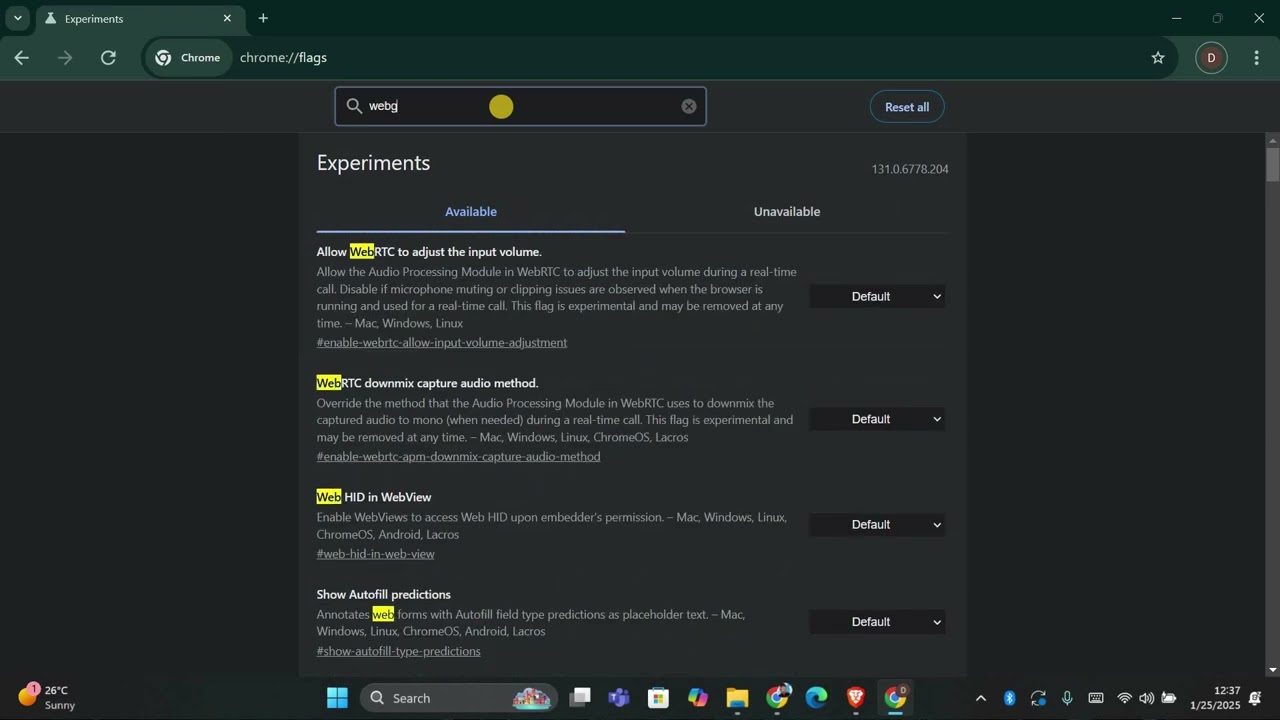Open Task View from the taskbar
The image size is (1280, 720).
pos(580,698)
